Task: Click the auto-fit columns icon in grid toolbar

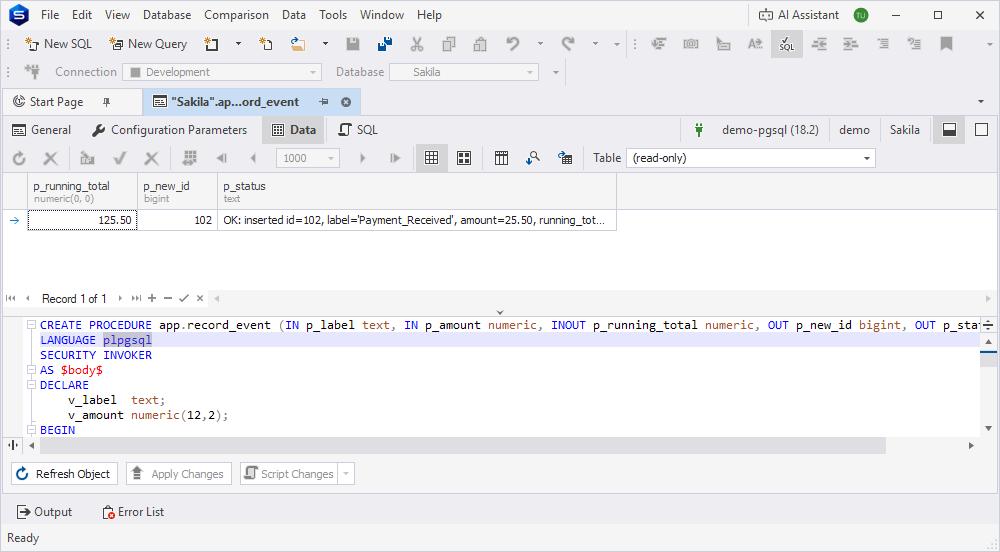Action: [x=189, y=158]
